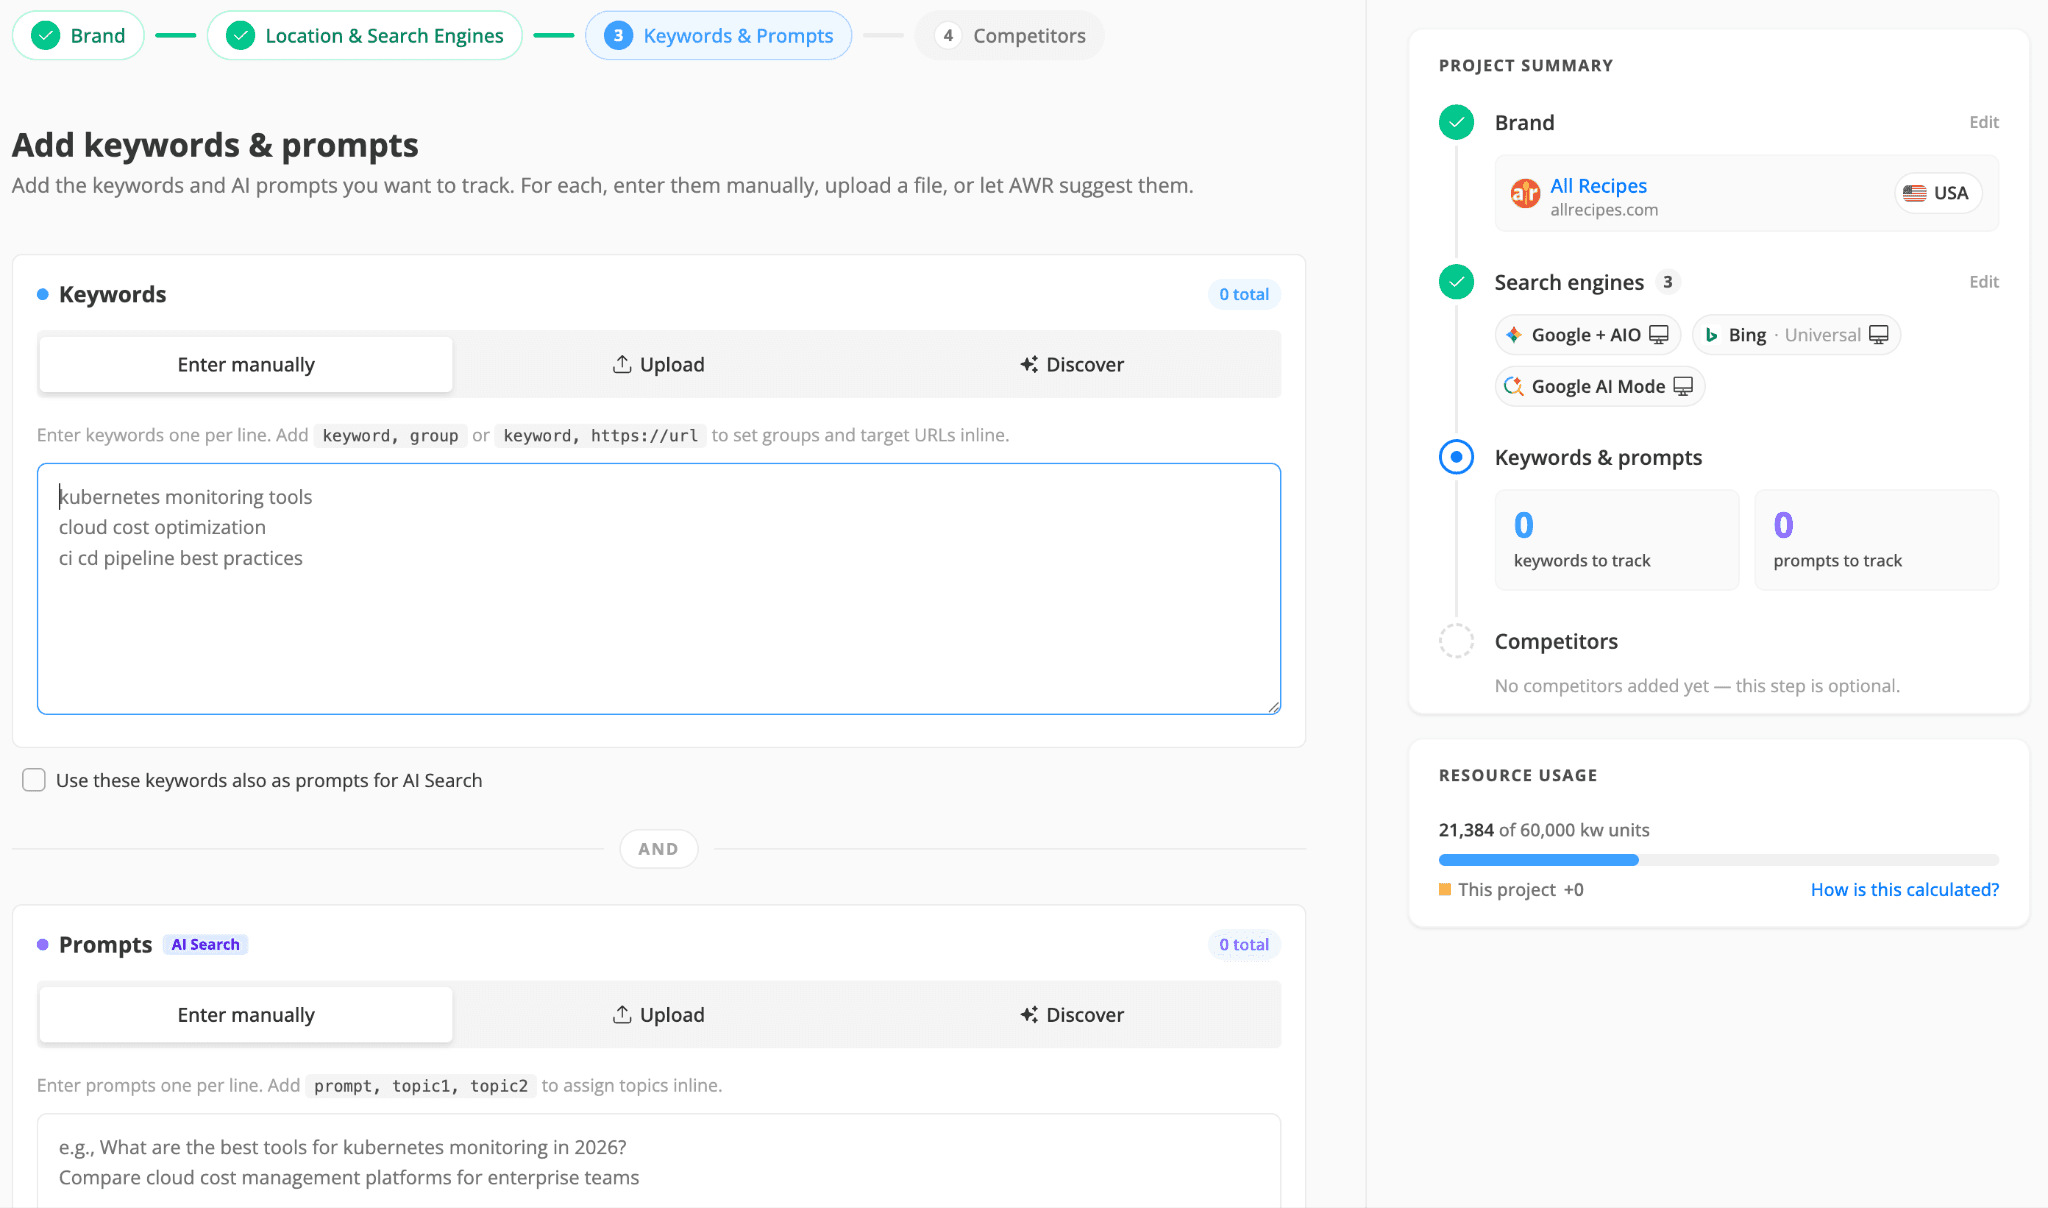Switch to Prompts Discover tab

click(1072, 1014)
